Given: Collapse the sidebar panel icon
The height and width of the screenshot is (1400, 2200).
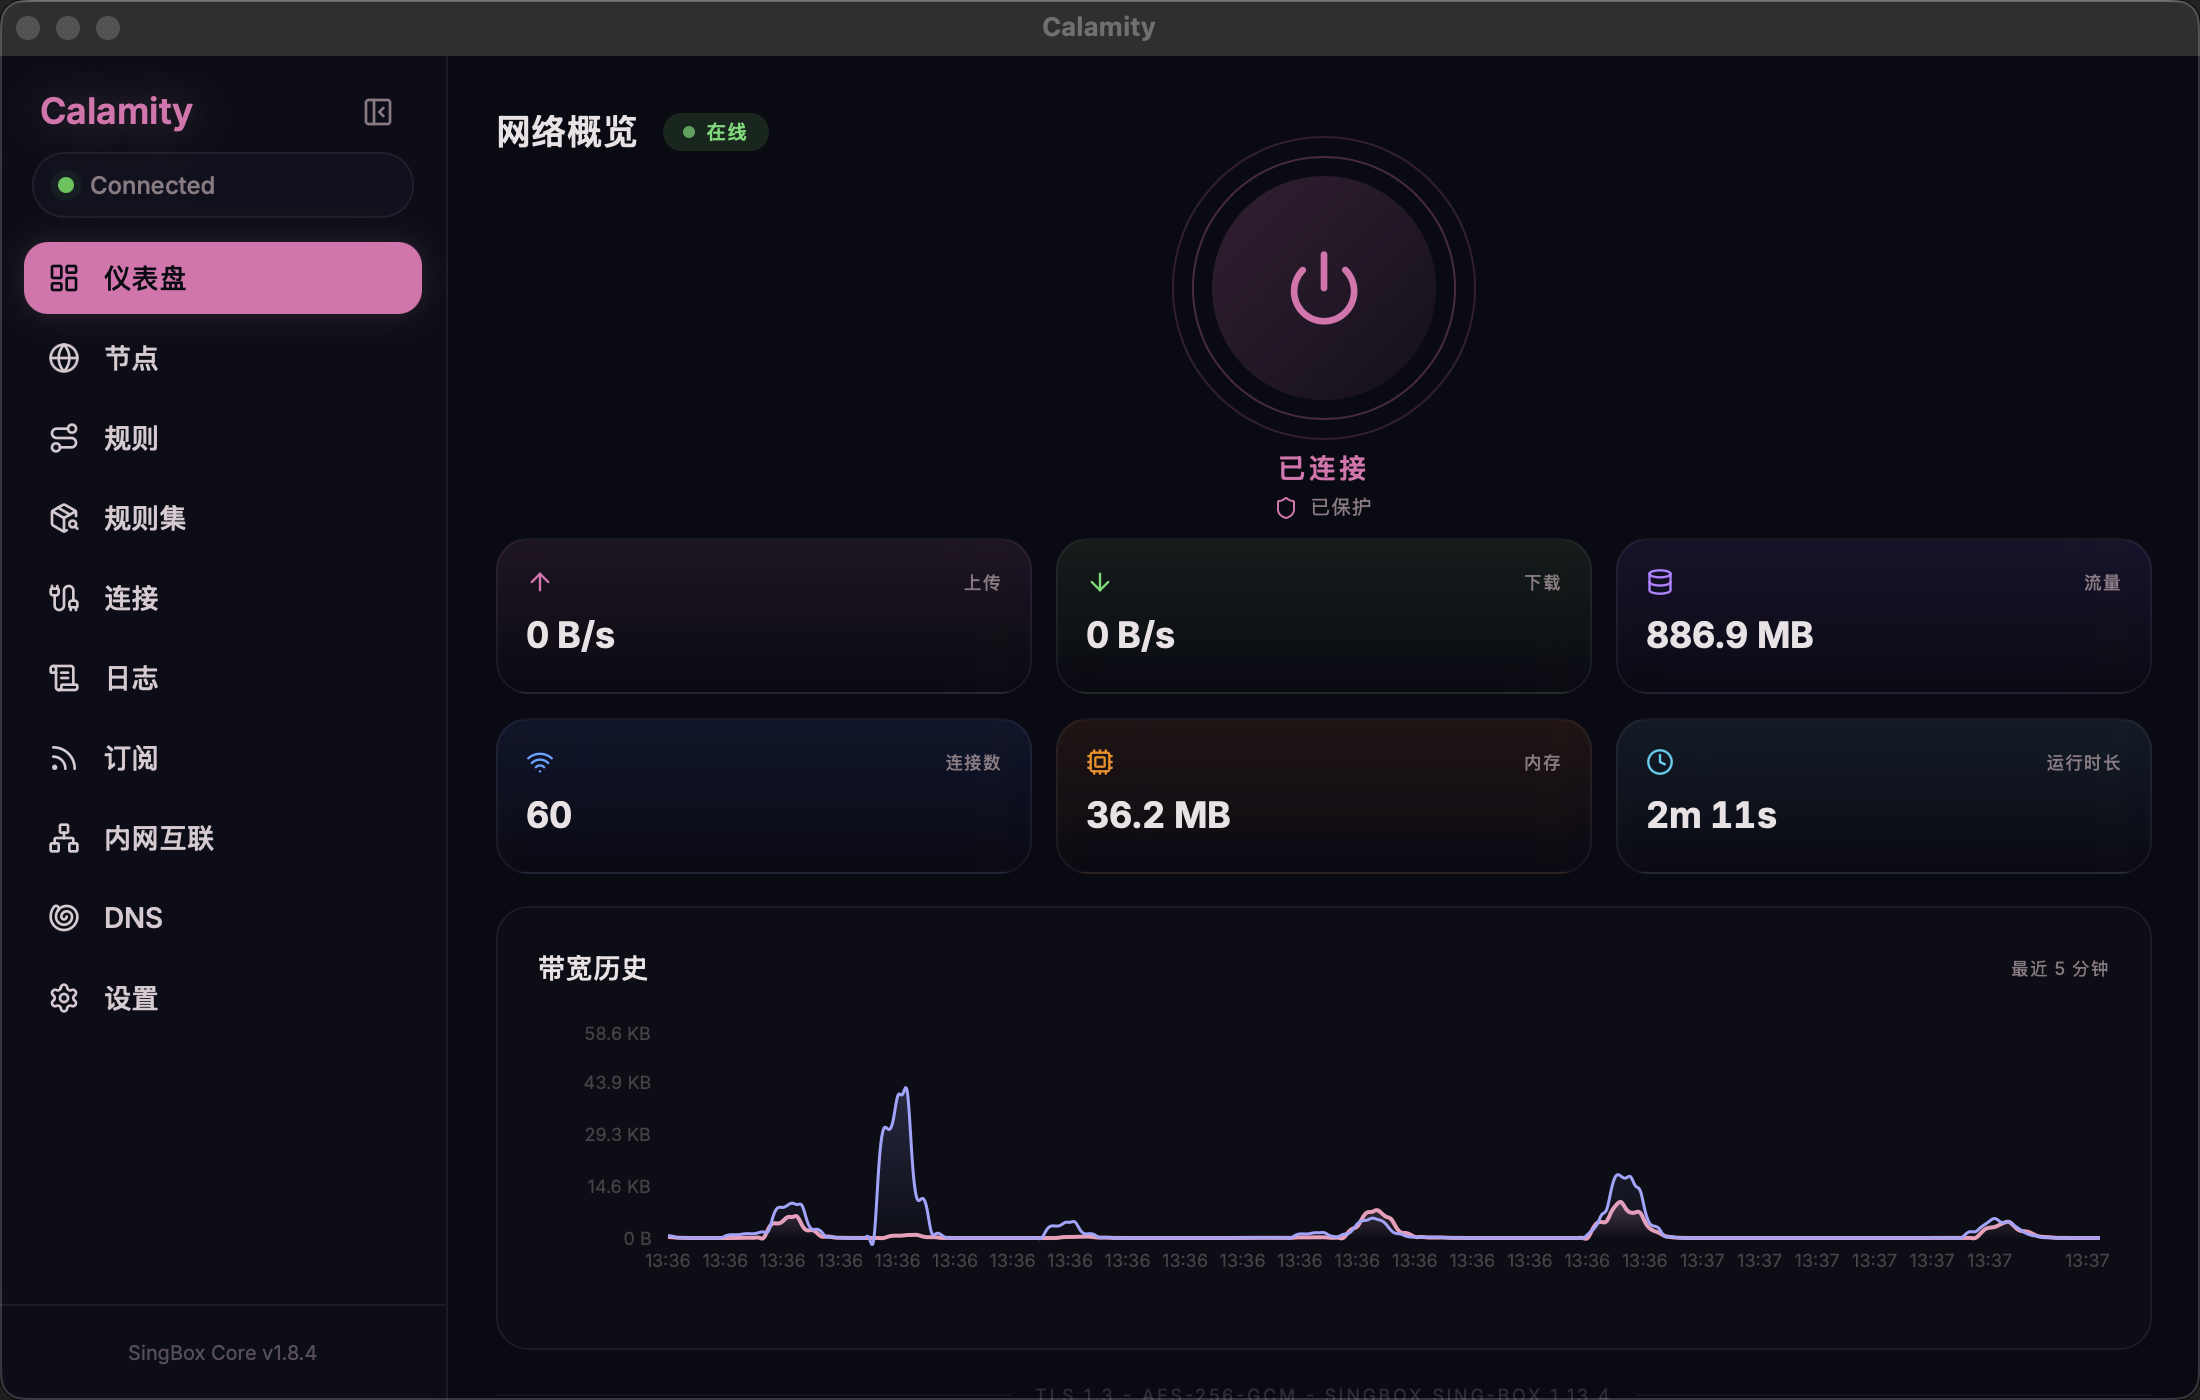Looking at the screenshot, I should (x=377, y=112).
